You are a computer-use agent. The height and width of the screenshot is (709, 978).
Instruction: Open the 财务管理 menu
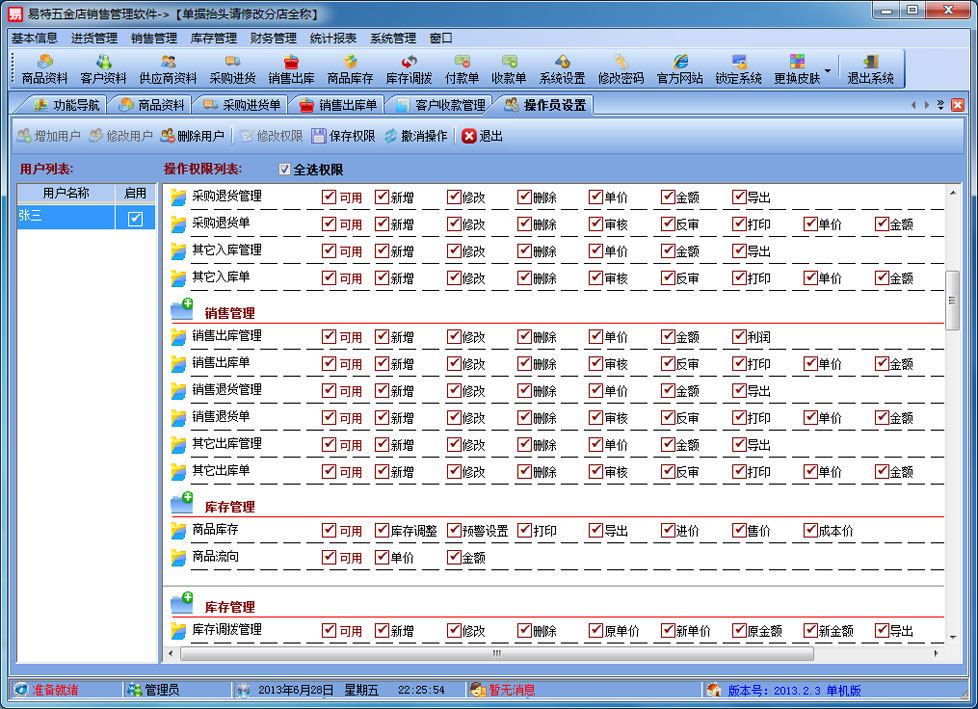(273, 38)
